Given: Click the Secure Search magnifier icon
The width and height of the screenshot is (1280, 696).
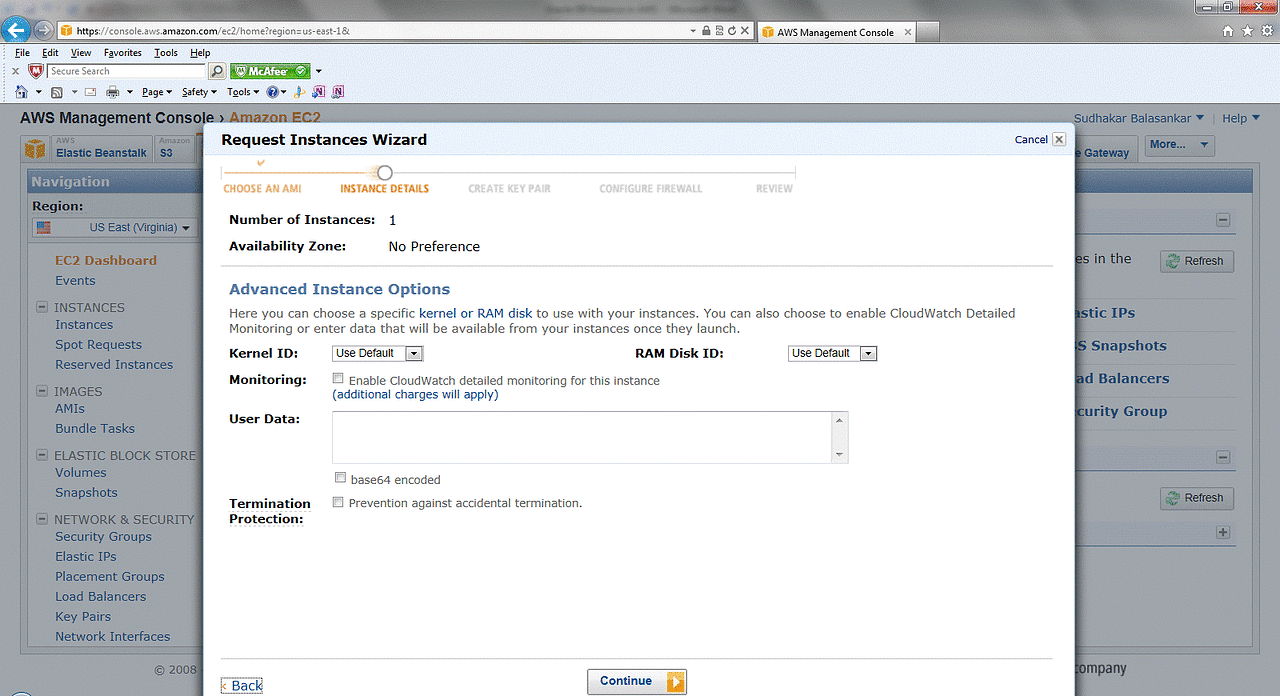Looking at the screenshot, I should [217, 71].
